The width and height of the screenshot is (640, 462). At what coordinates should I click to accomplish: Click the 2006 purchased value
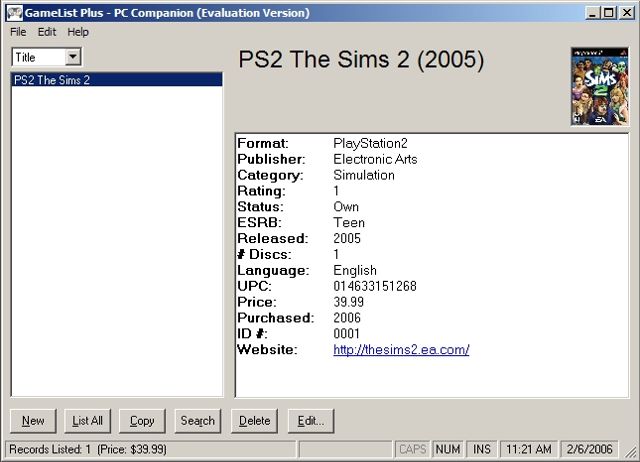(x=347, y=318)
